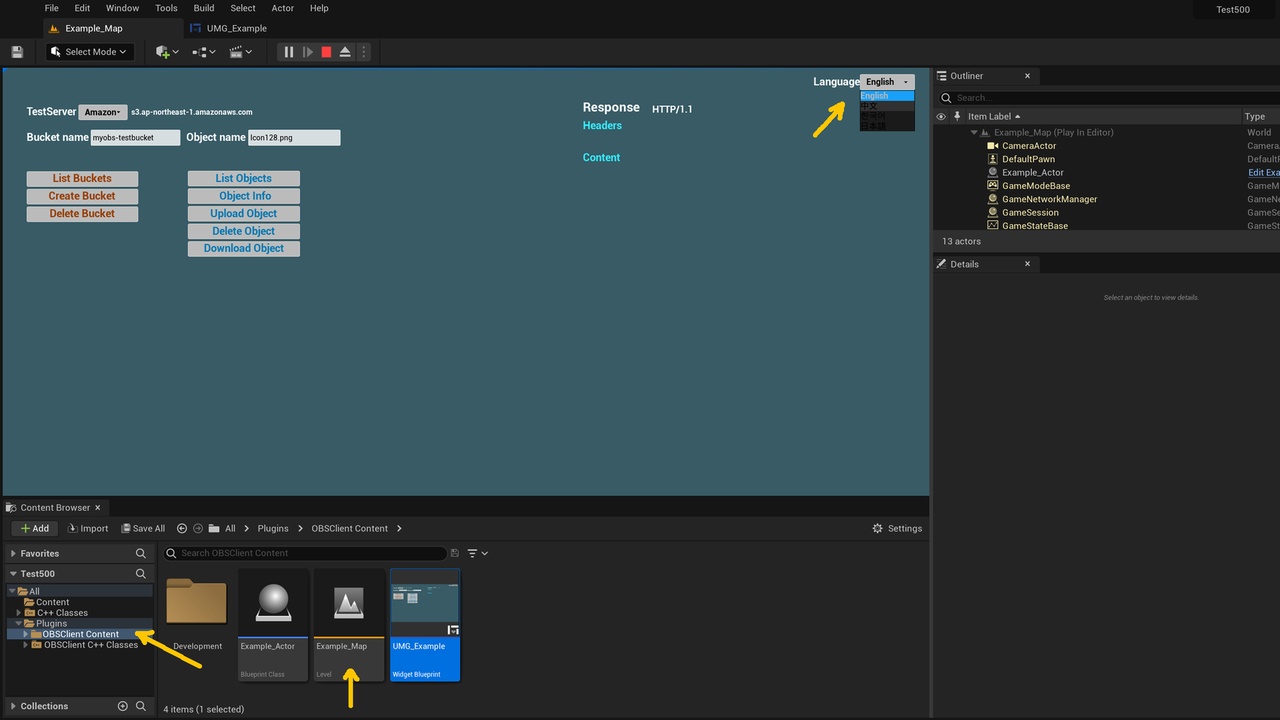Go back in Content Browser history
The width and height of the screenshot is (1280, 720).
click(182, 528)
